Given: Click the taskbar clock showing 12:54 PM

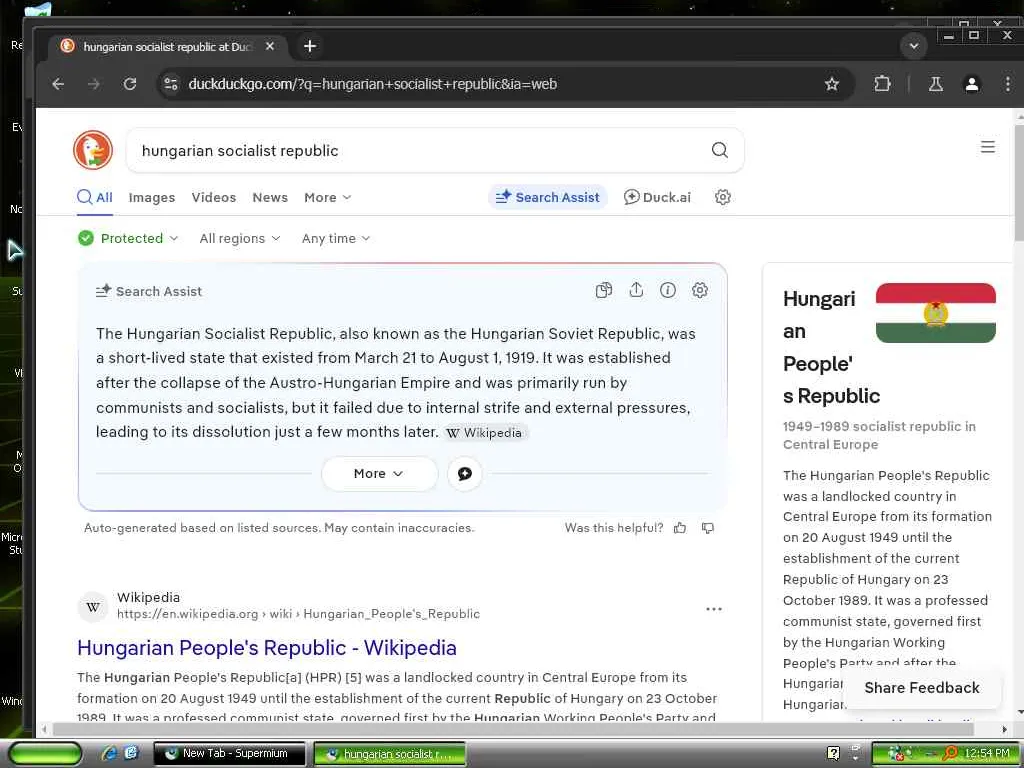Looking at the screenshot, I should coord(986,753).
